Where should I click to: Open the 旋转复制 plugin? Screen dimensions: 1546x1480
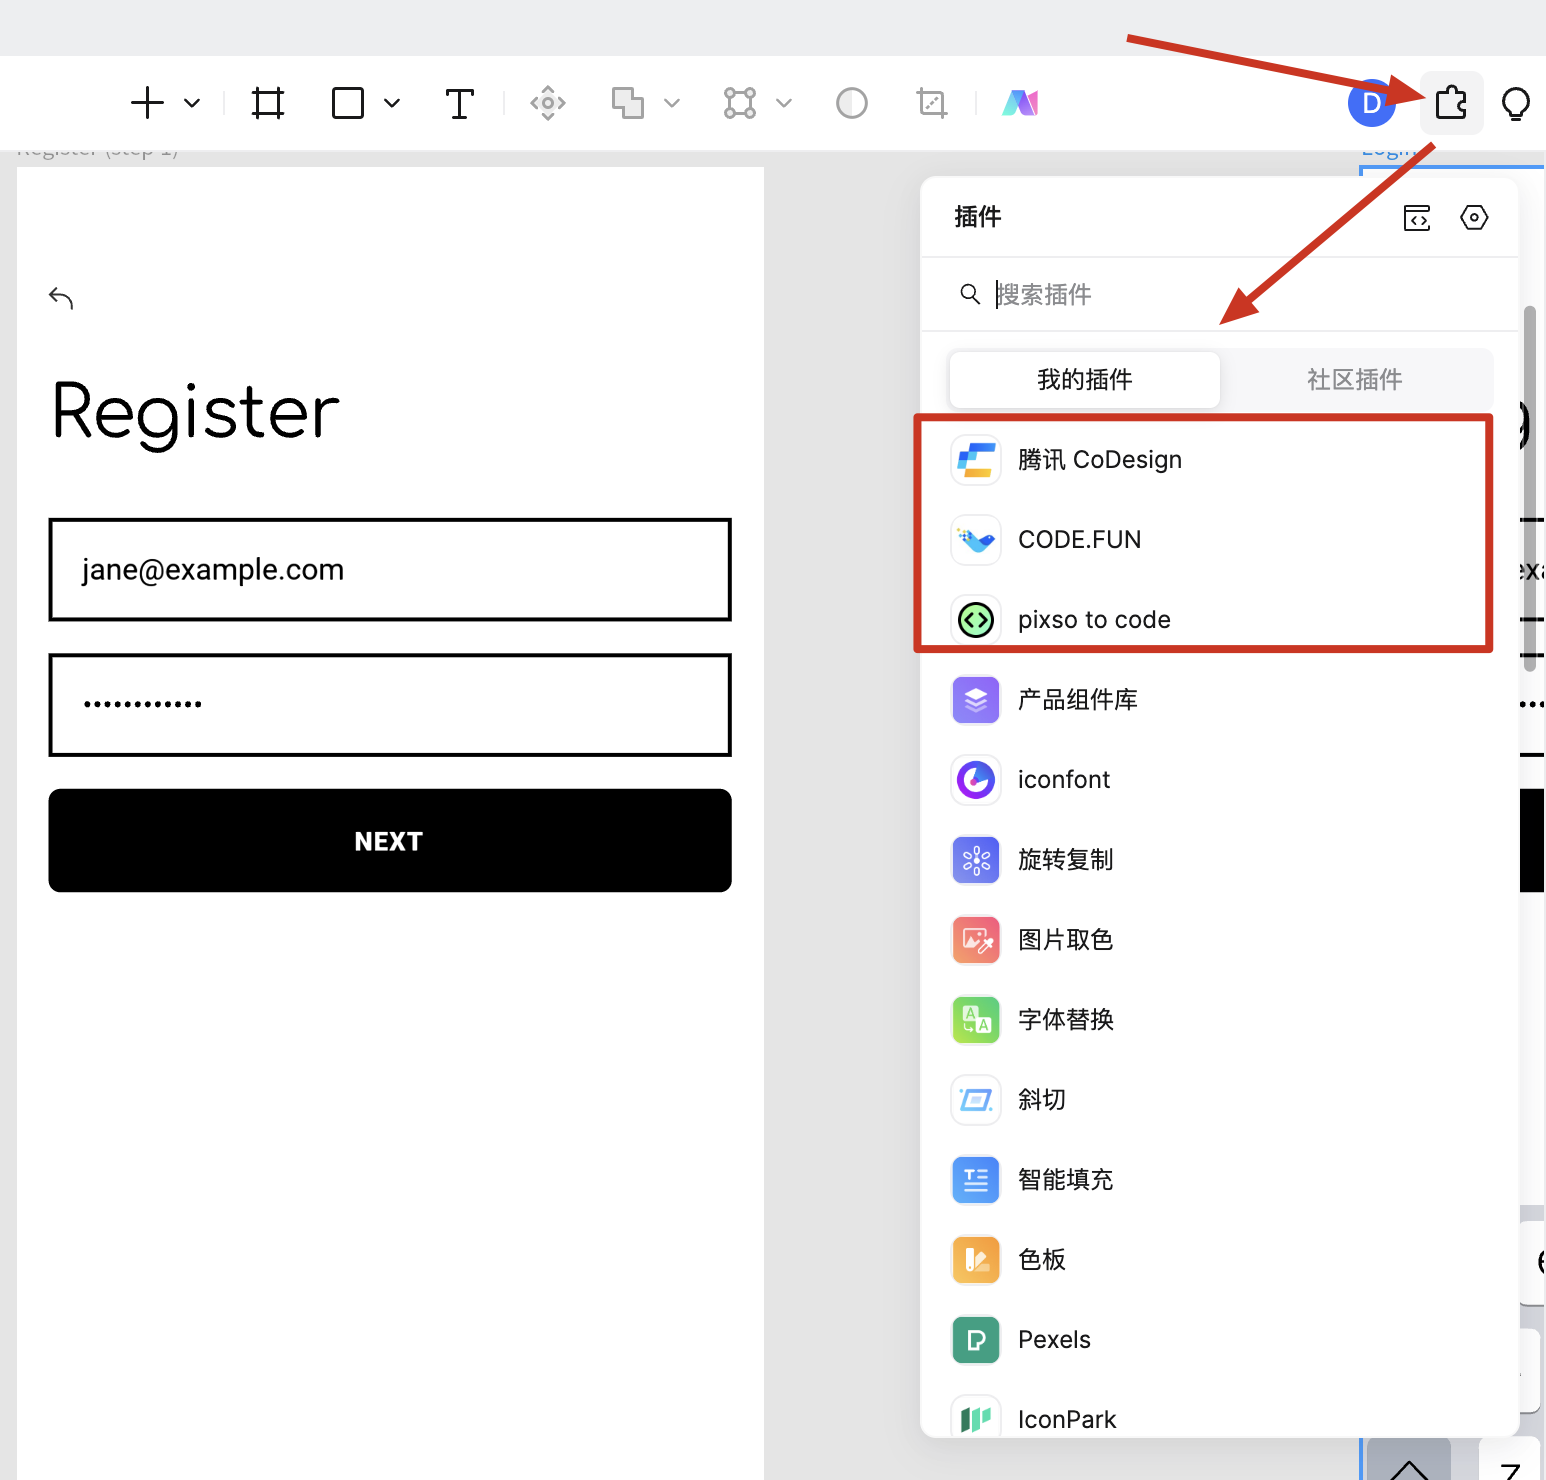click(1220, 860)
